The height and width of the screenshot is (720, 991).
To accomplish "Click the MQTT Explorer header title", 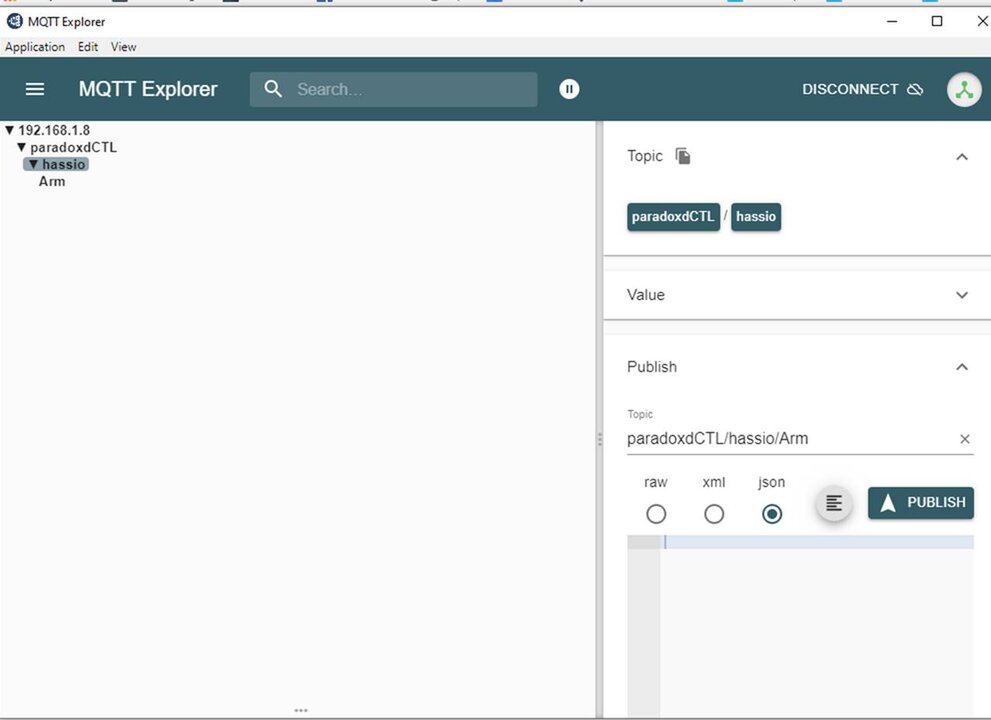I will pyautogui.click(x=148, y=89).
